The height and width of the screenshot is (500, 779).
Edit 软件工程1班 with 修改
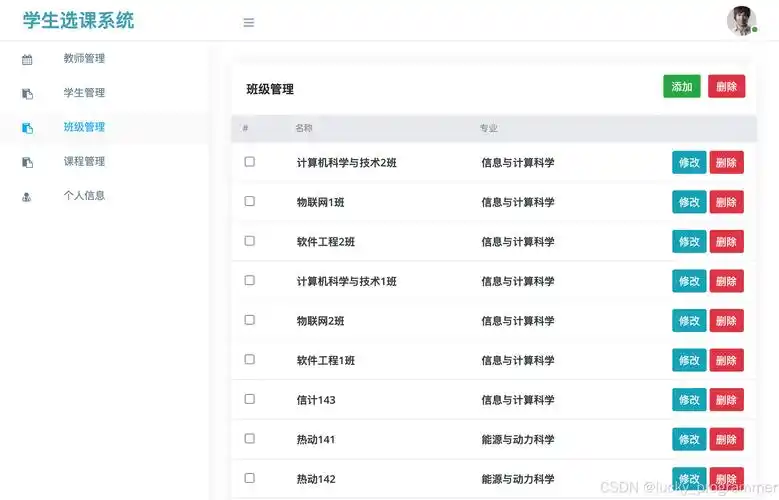coord(689,360)
